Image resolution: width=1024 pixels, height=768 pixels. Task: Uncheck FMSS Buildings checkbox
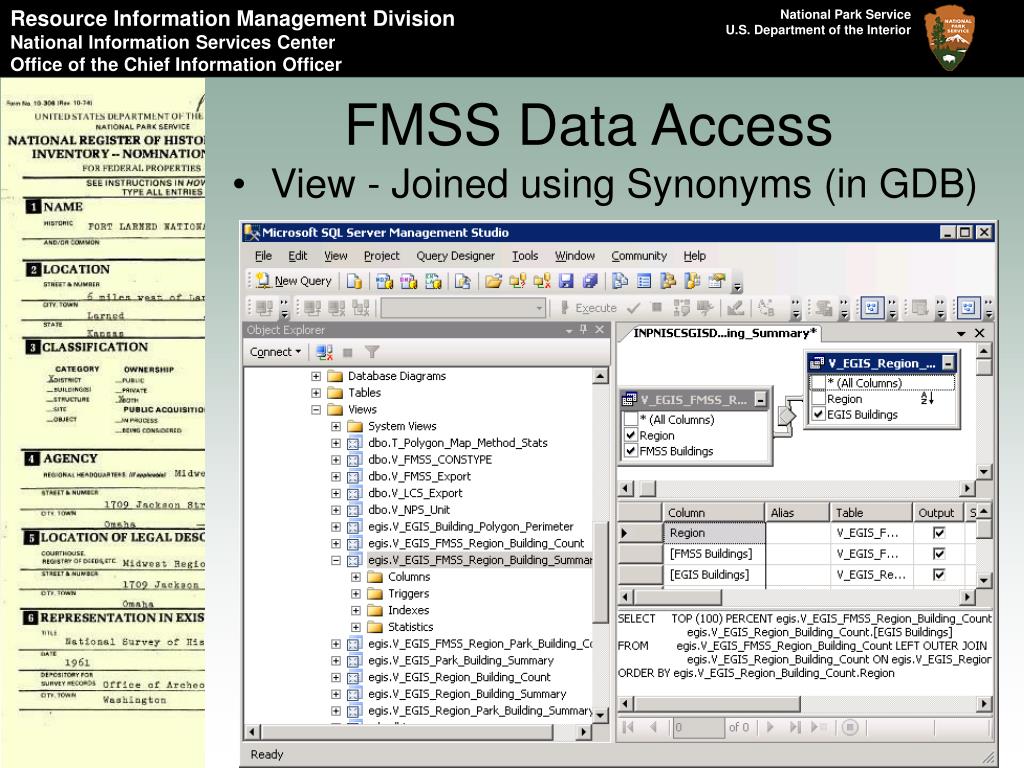click(631, 451)
